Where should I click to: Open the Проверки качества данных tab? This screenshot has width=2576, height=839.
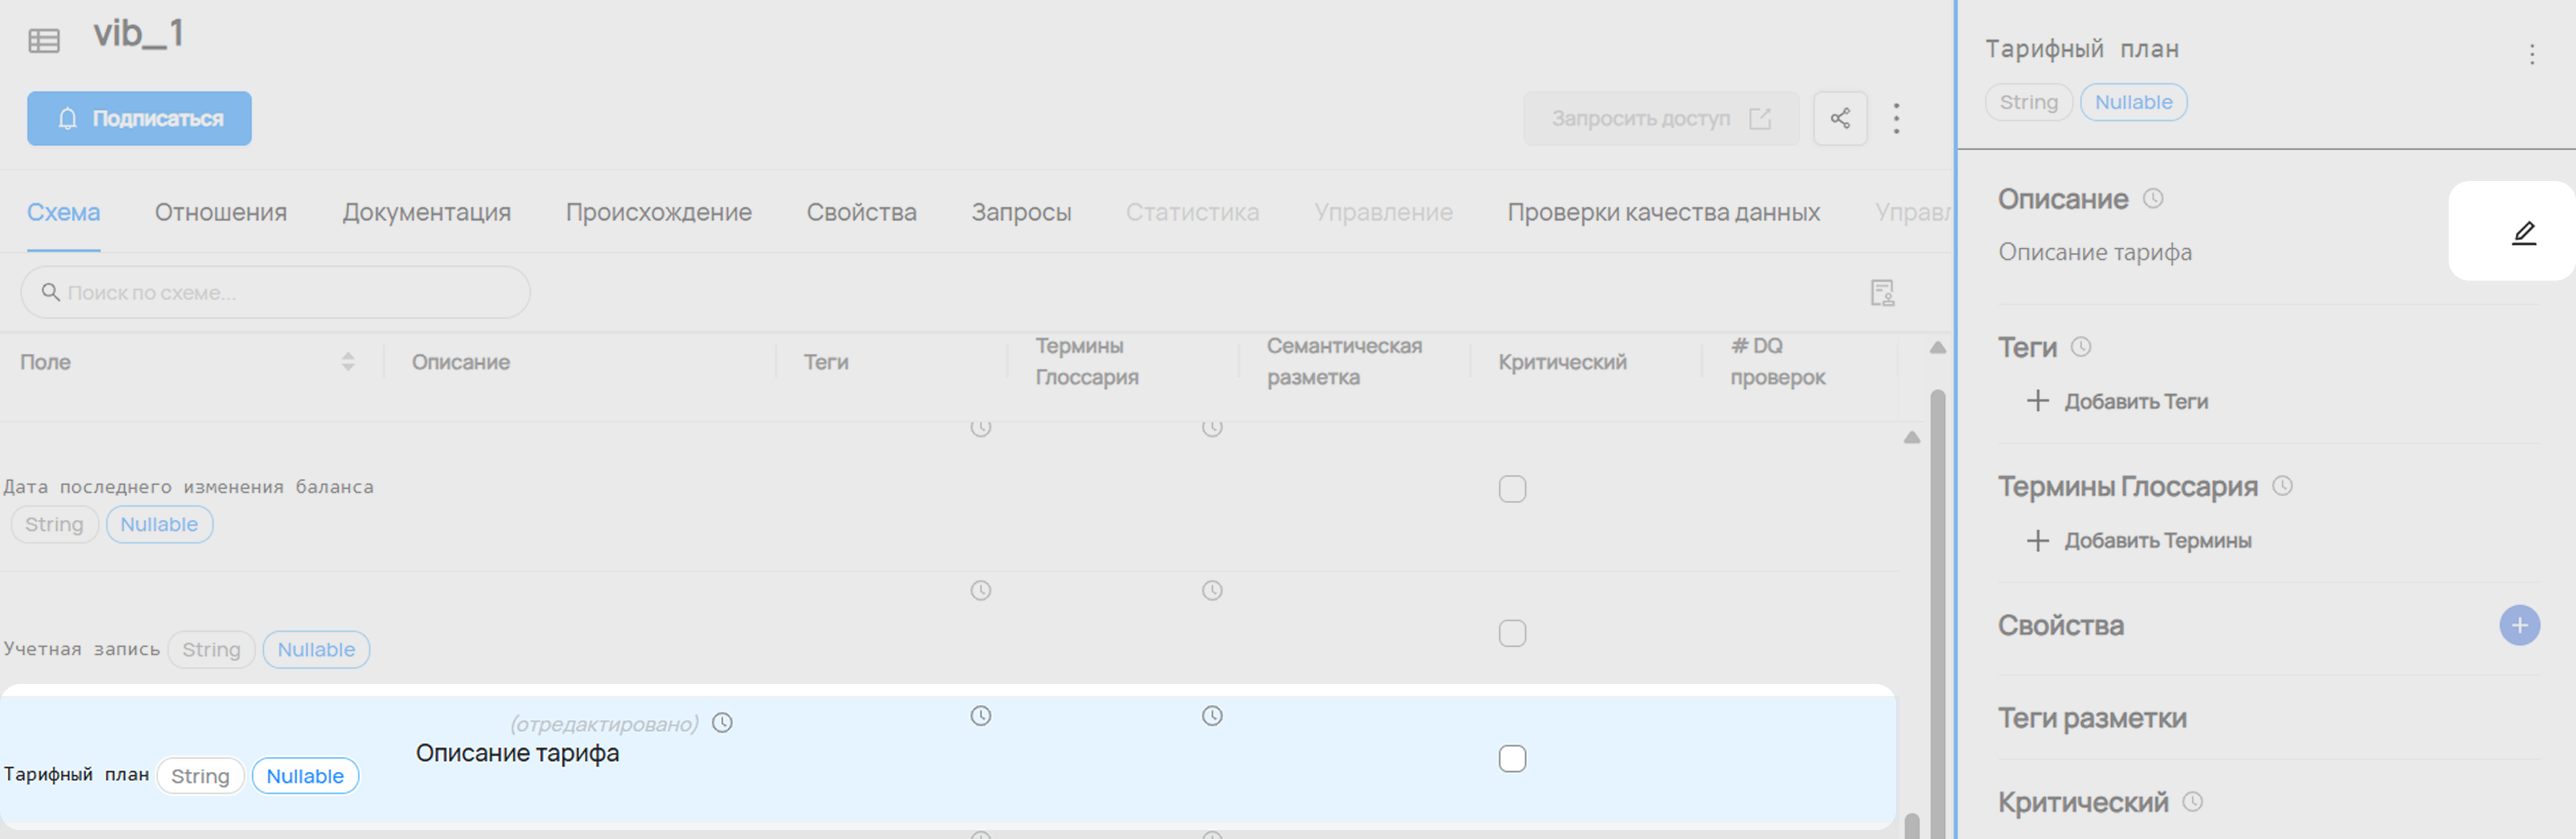(1663, 212)
